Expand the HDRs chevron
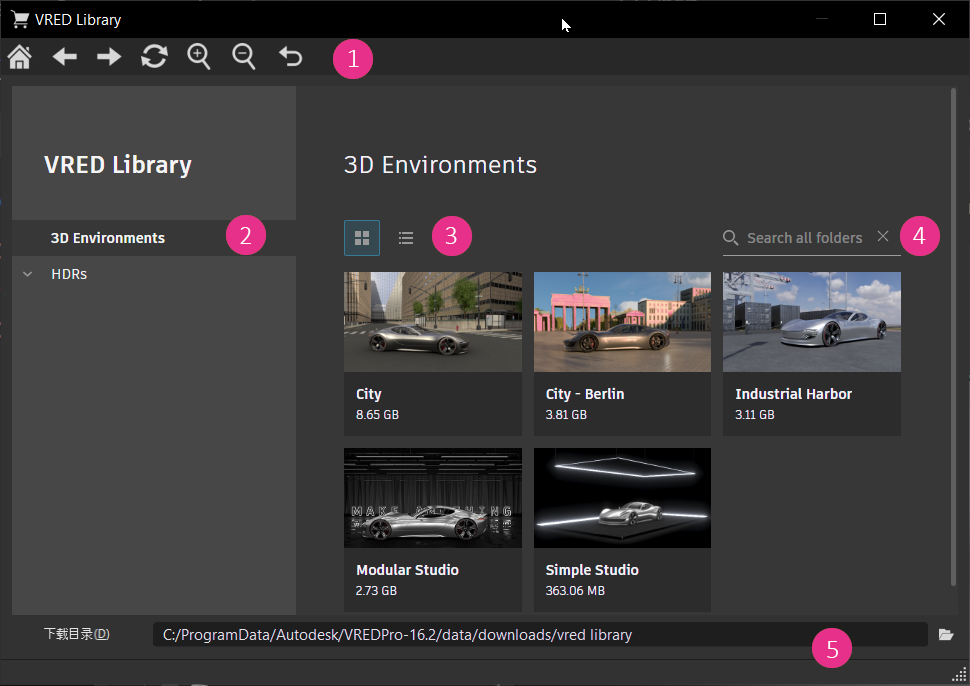 click(x=27, y=274)
